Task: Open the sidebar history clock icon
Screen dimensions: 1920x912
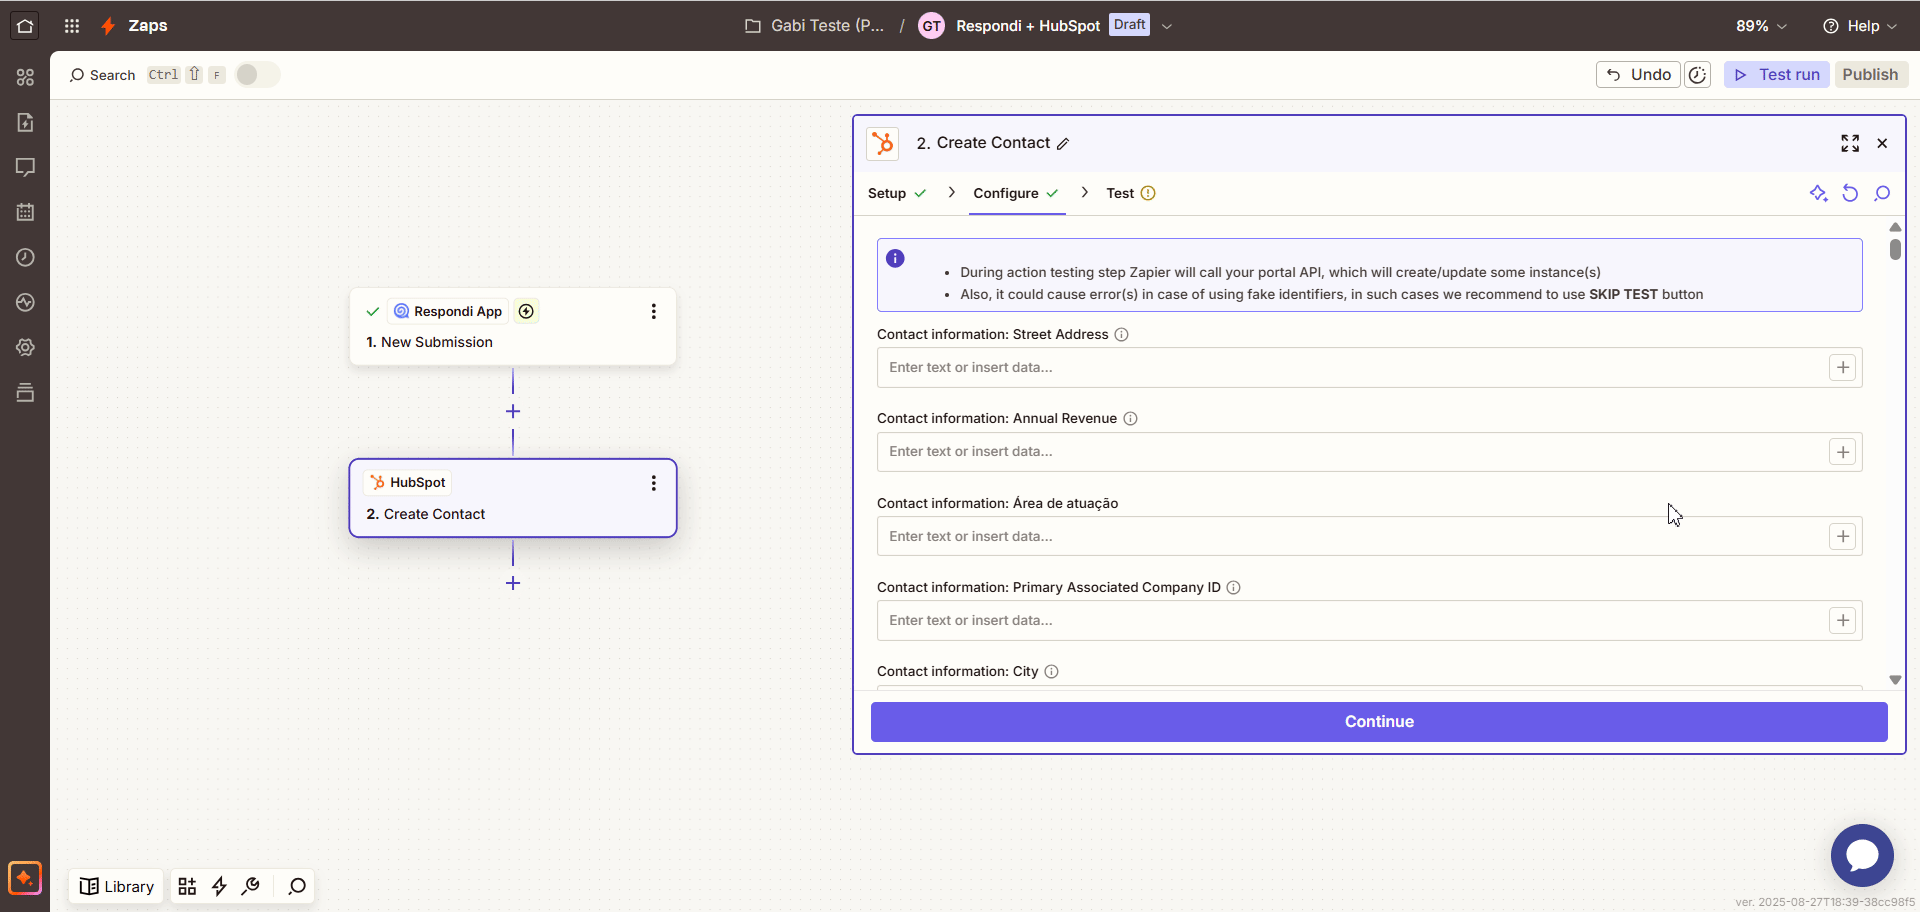Action: point(25,257)
